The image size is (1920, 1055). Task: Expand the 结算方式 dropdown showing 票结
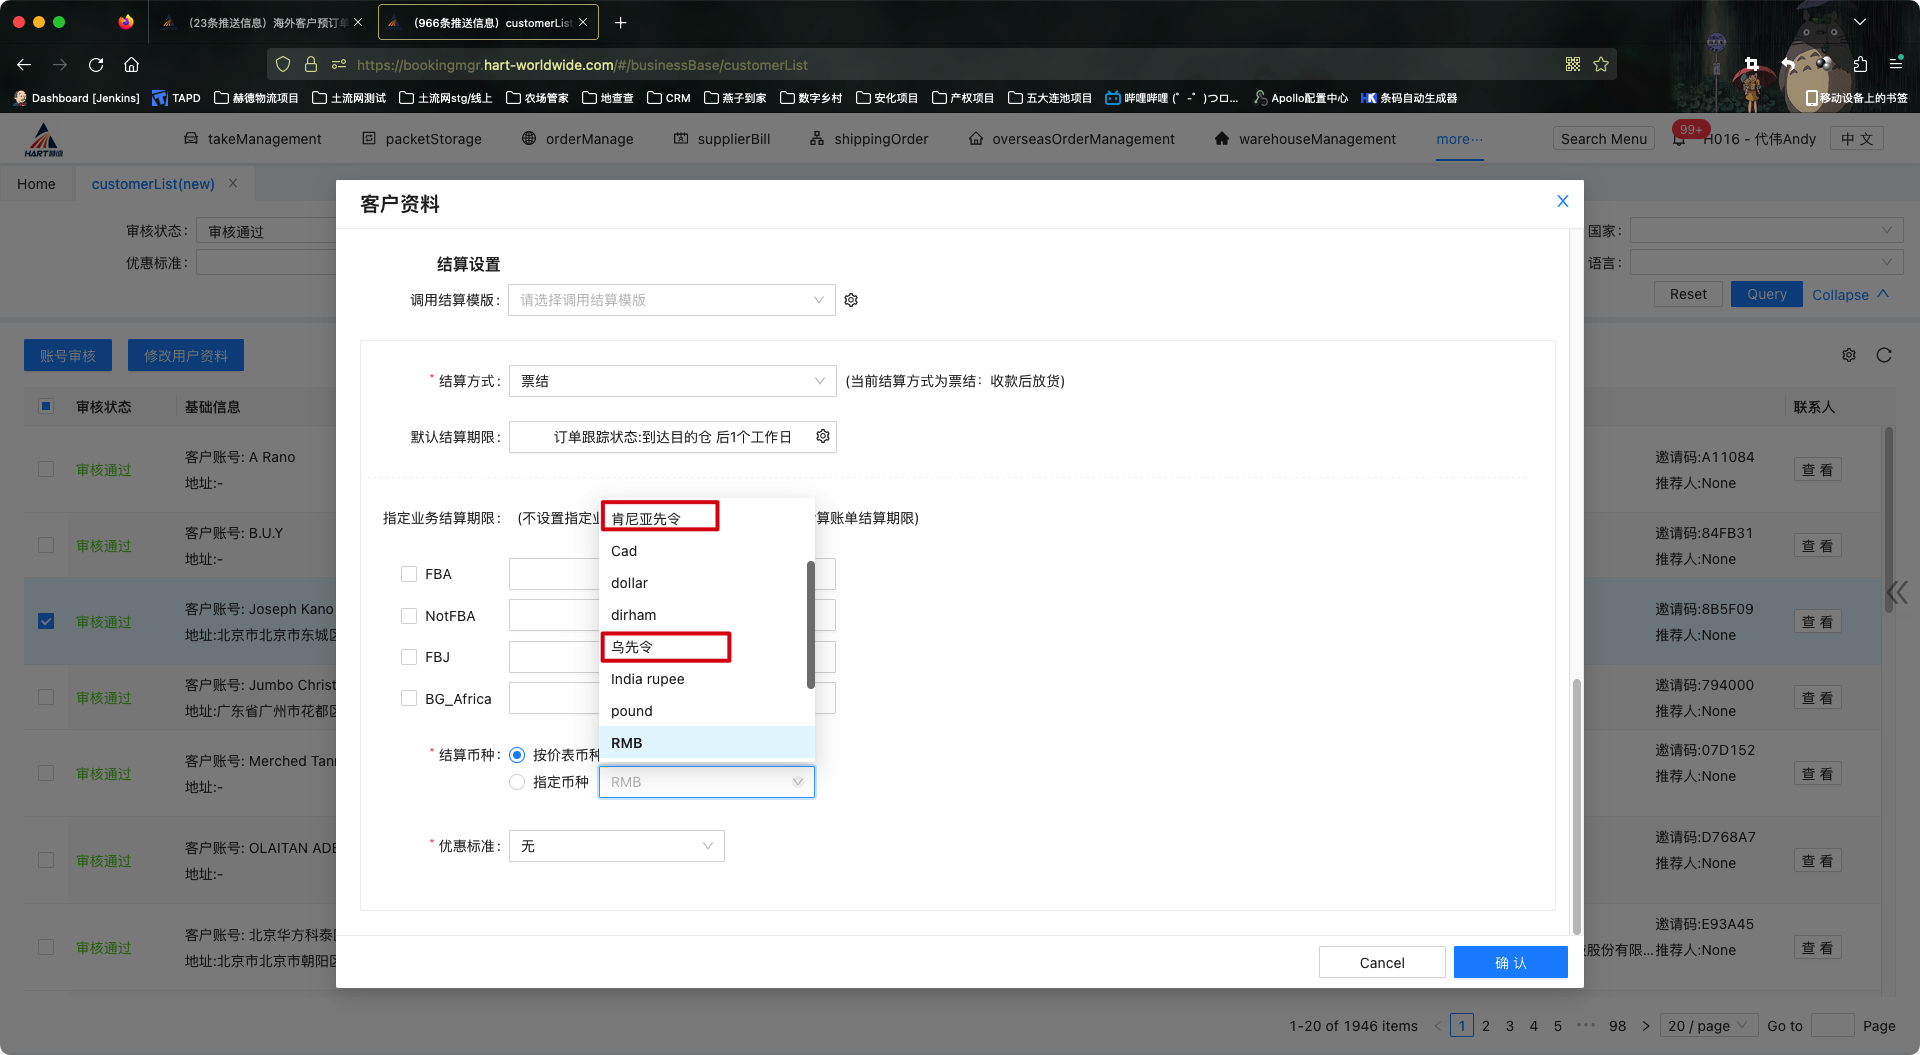672,381
